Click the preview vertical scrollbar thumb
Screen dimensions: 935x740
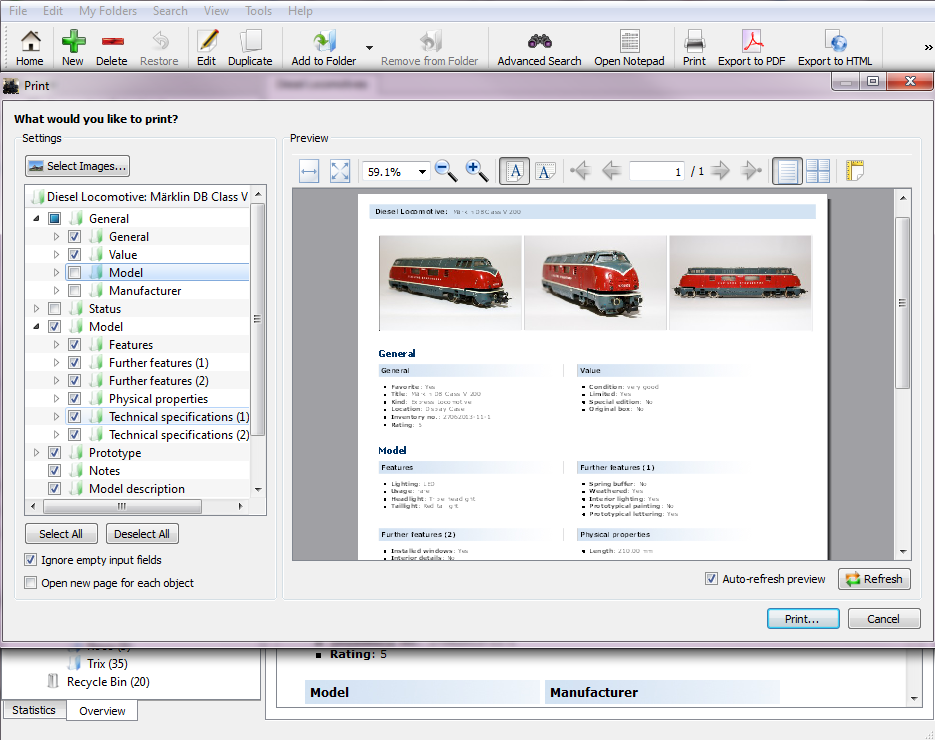pyautogui.click(x=903, y=302)
